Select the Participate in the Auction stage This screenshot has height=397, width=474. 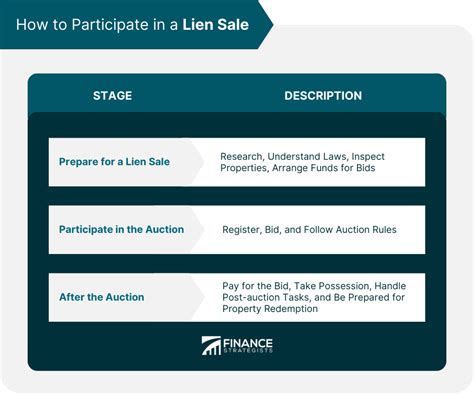[121, 229]
